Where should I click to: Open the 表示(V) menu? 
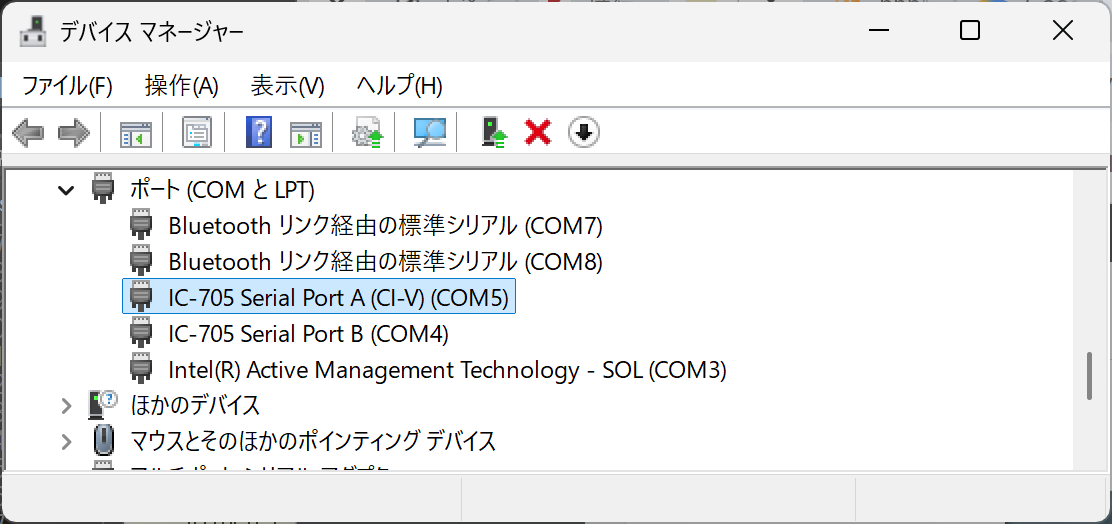coord(287,86)
